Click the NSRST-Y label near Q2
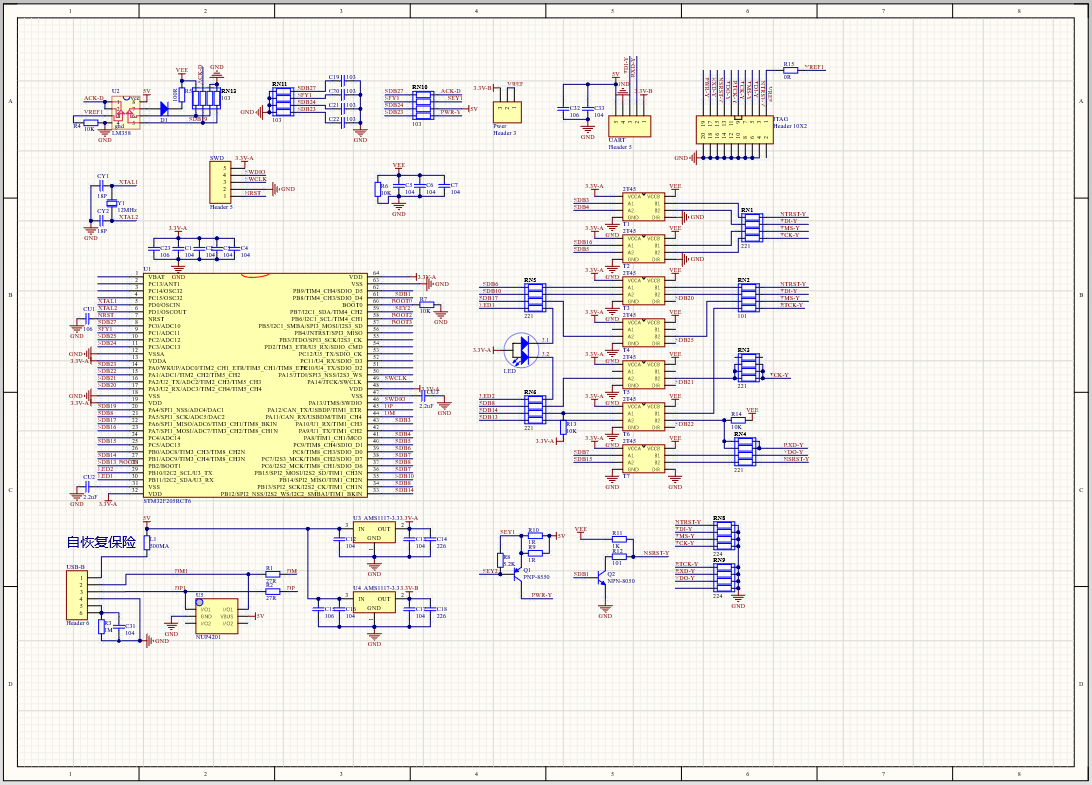This screenshot has height=785, width=1092. tap(656, 553)
